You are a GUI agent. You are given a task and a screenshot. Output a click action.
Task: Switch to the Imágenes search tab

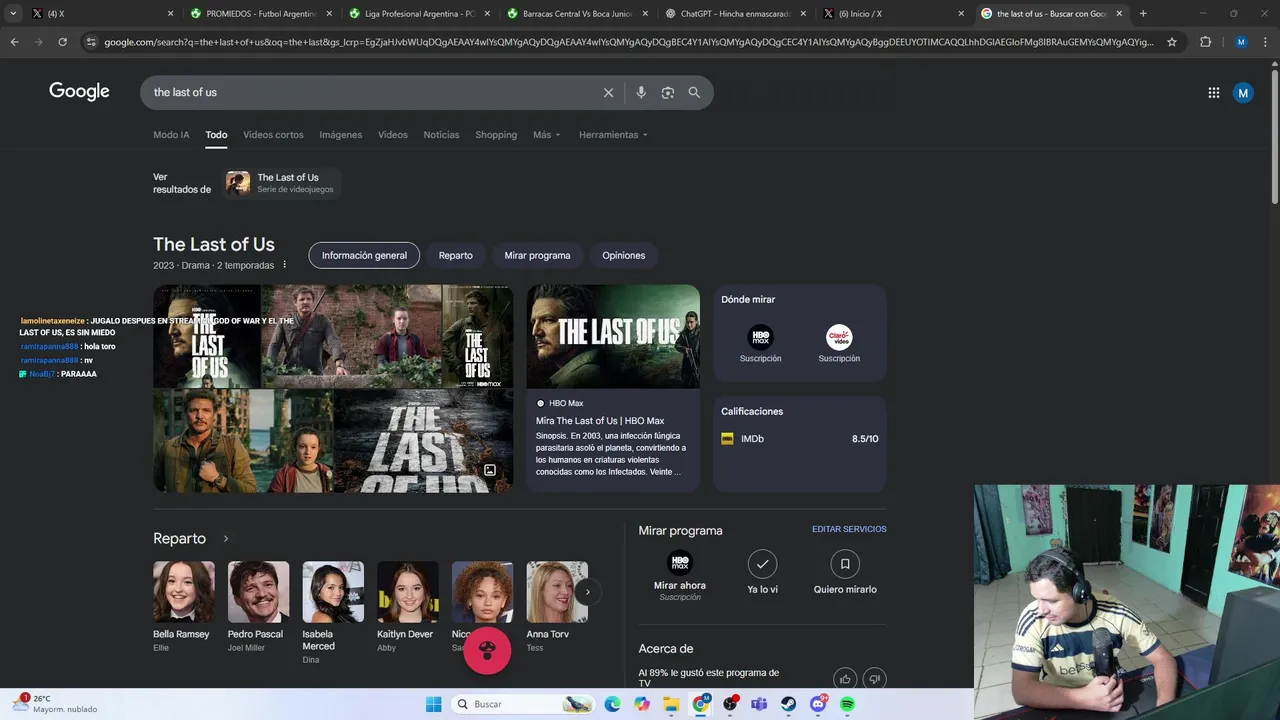[341, 135]
